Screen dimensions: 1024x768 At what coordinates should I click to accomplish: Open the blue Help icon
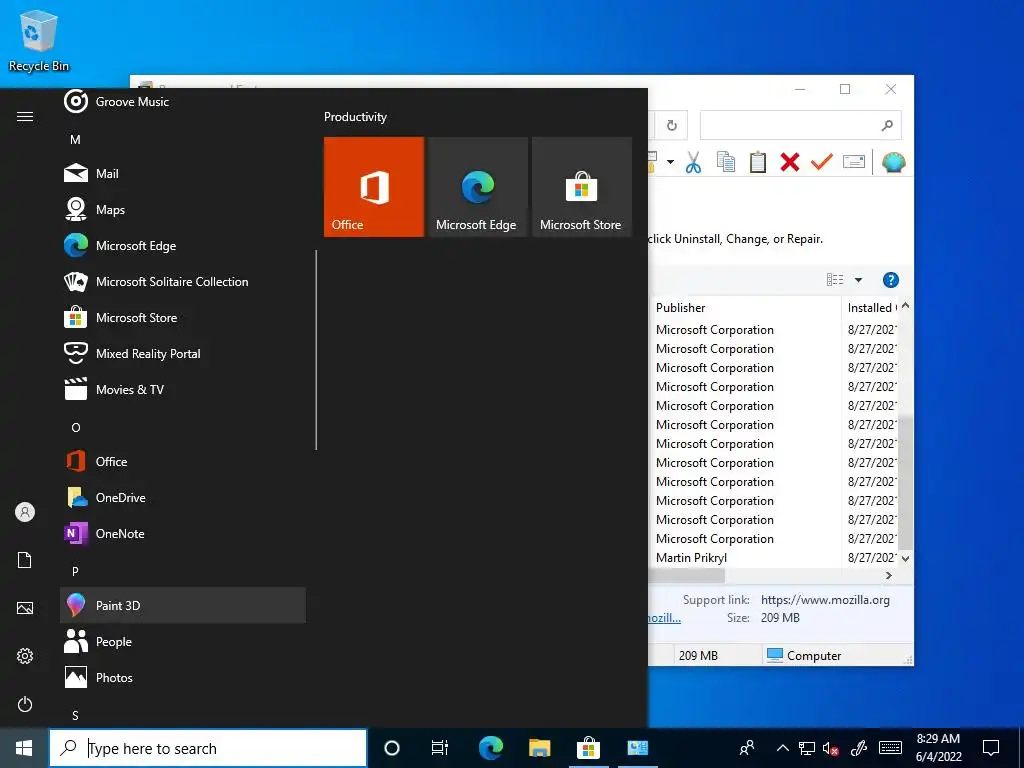coord(891,280)
